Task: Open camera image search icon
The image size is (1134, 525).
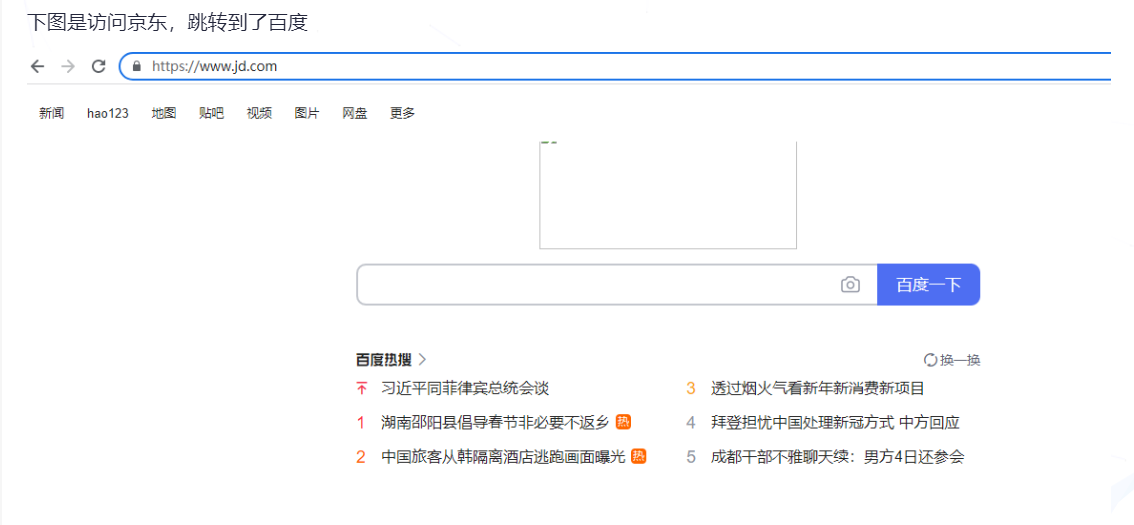Action: [x=850, y=285]
